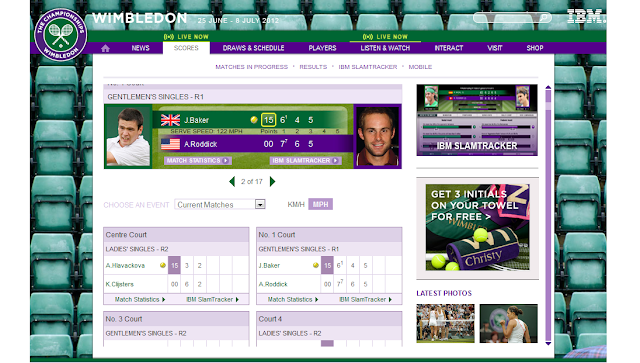Click the scroll-up arrow of the page scrollbar
640x363 pixels.
click(x=548, y=87)
